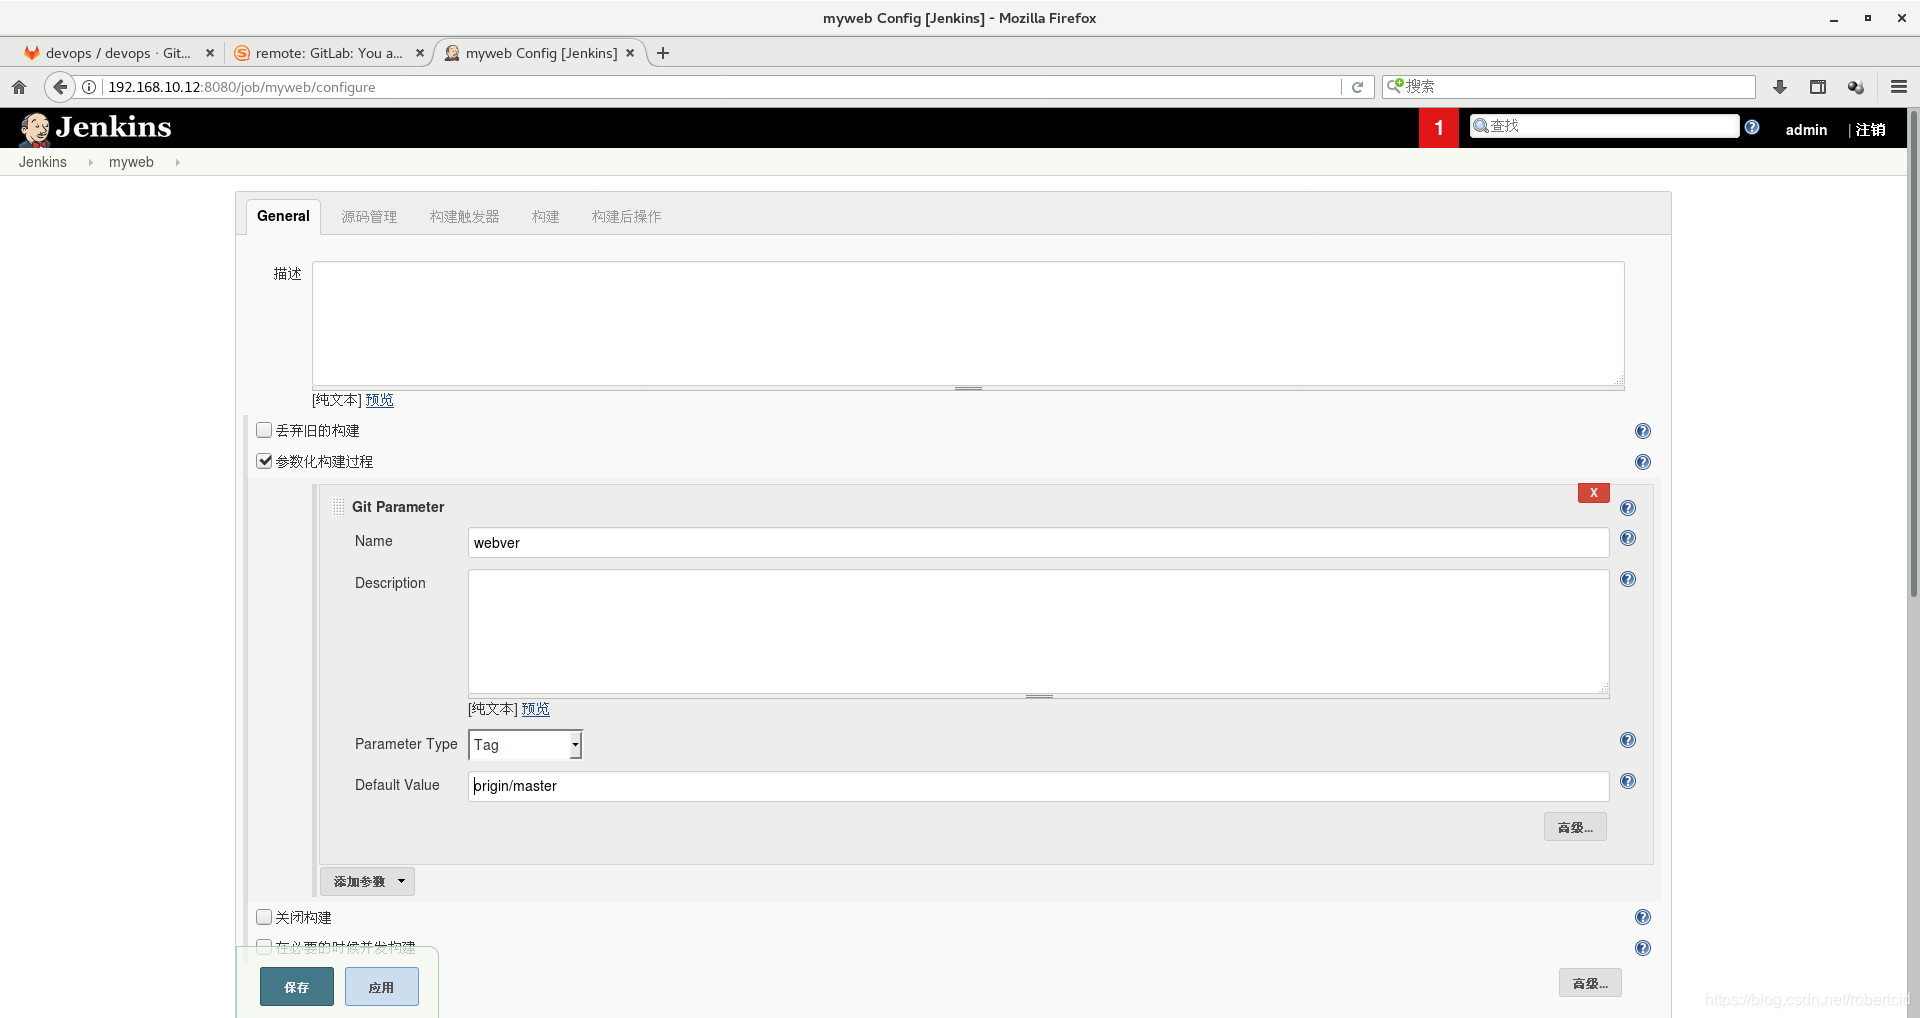The width and height of the screenshot is (1920, 1018).
Task: Expand the '添加参数' dropdown button
Action: tap(367, 881)
